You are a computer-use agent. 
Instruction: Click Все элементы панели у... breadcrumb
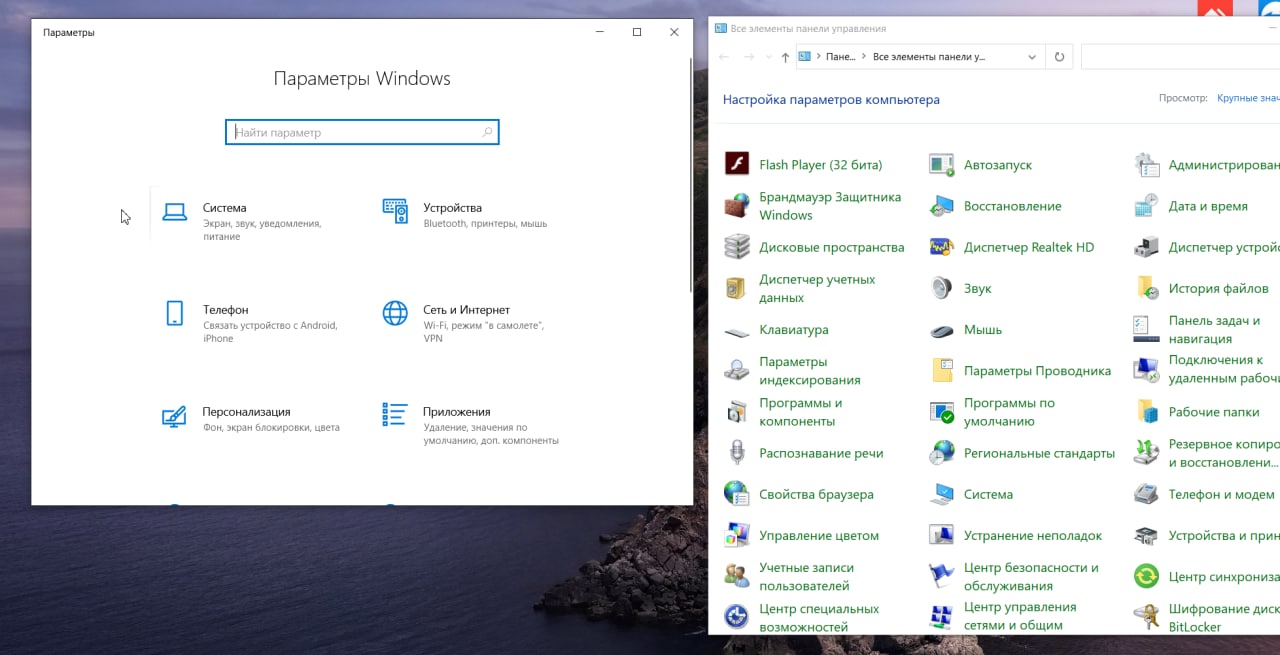click(929, 57)
